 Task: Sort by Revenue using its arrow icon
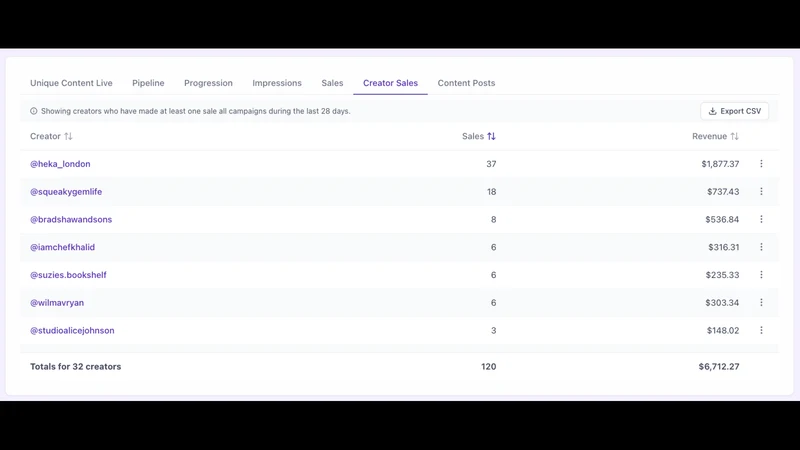point(734,136)
